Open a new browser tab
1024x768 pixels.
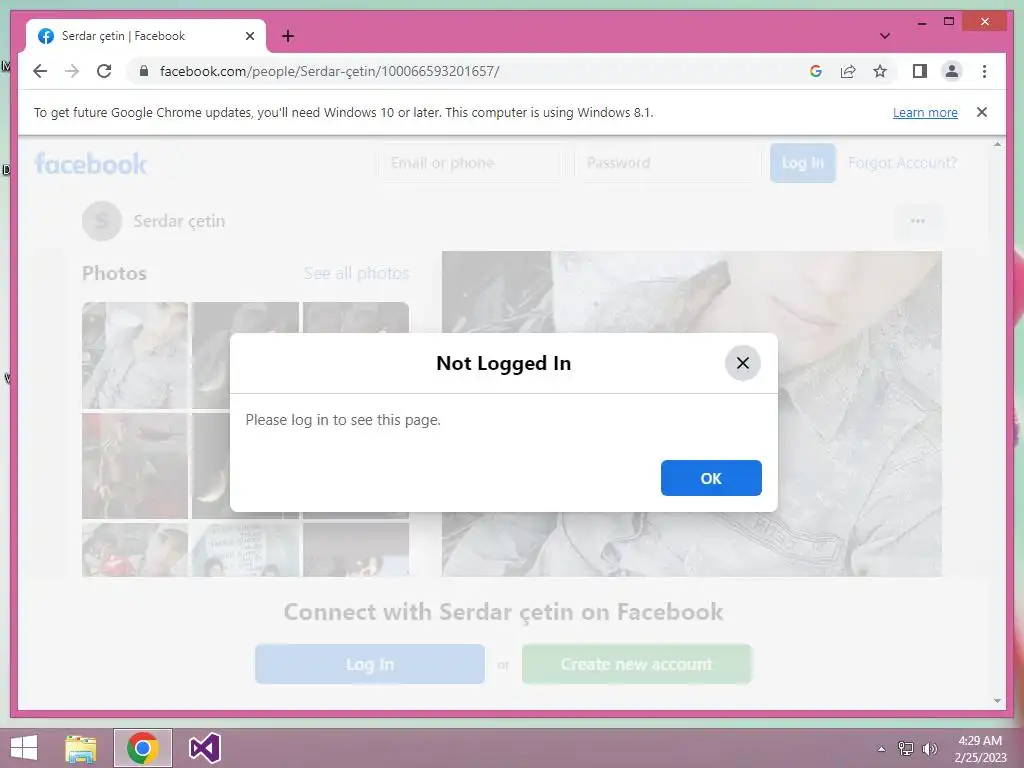[x=288, y=36]
